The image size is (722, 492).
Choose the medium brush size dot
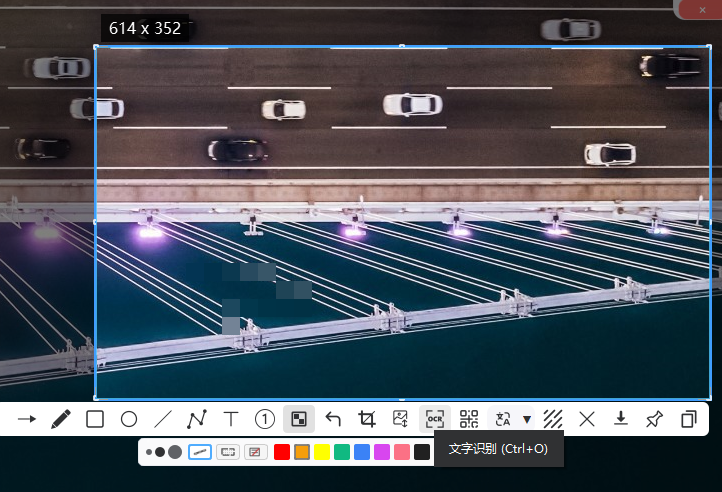[x=160, y=452]
